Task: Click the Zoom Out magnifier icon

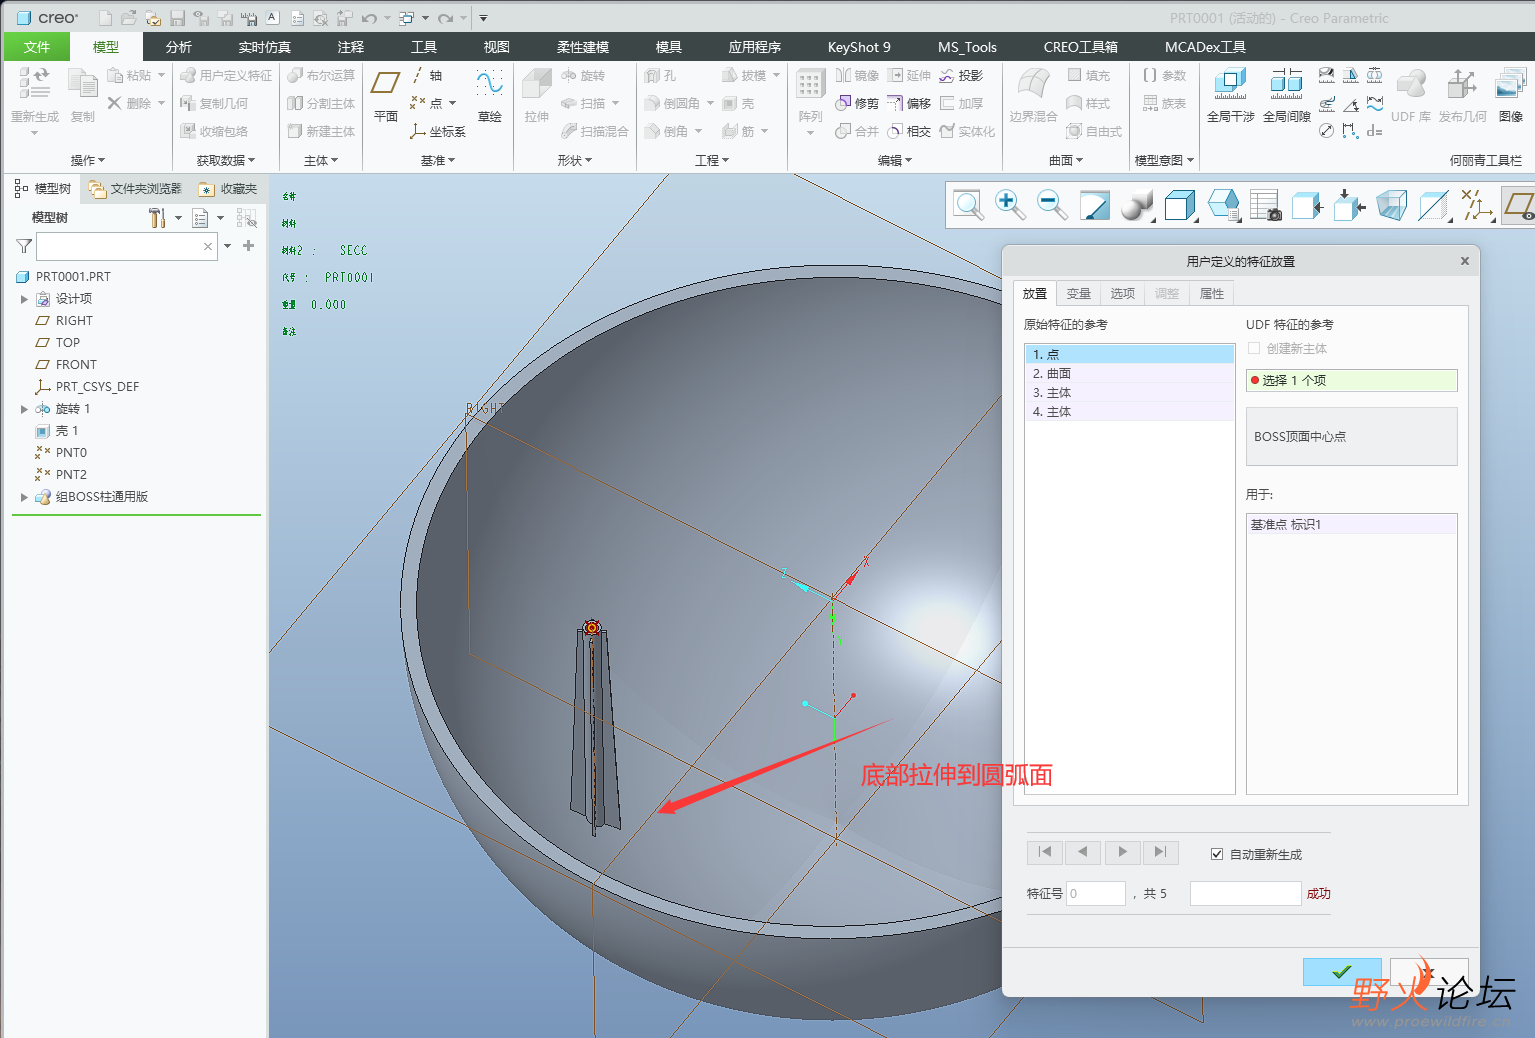Action: (1052, 205)
